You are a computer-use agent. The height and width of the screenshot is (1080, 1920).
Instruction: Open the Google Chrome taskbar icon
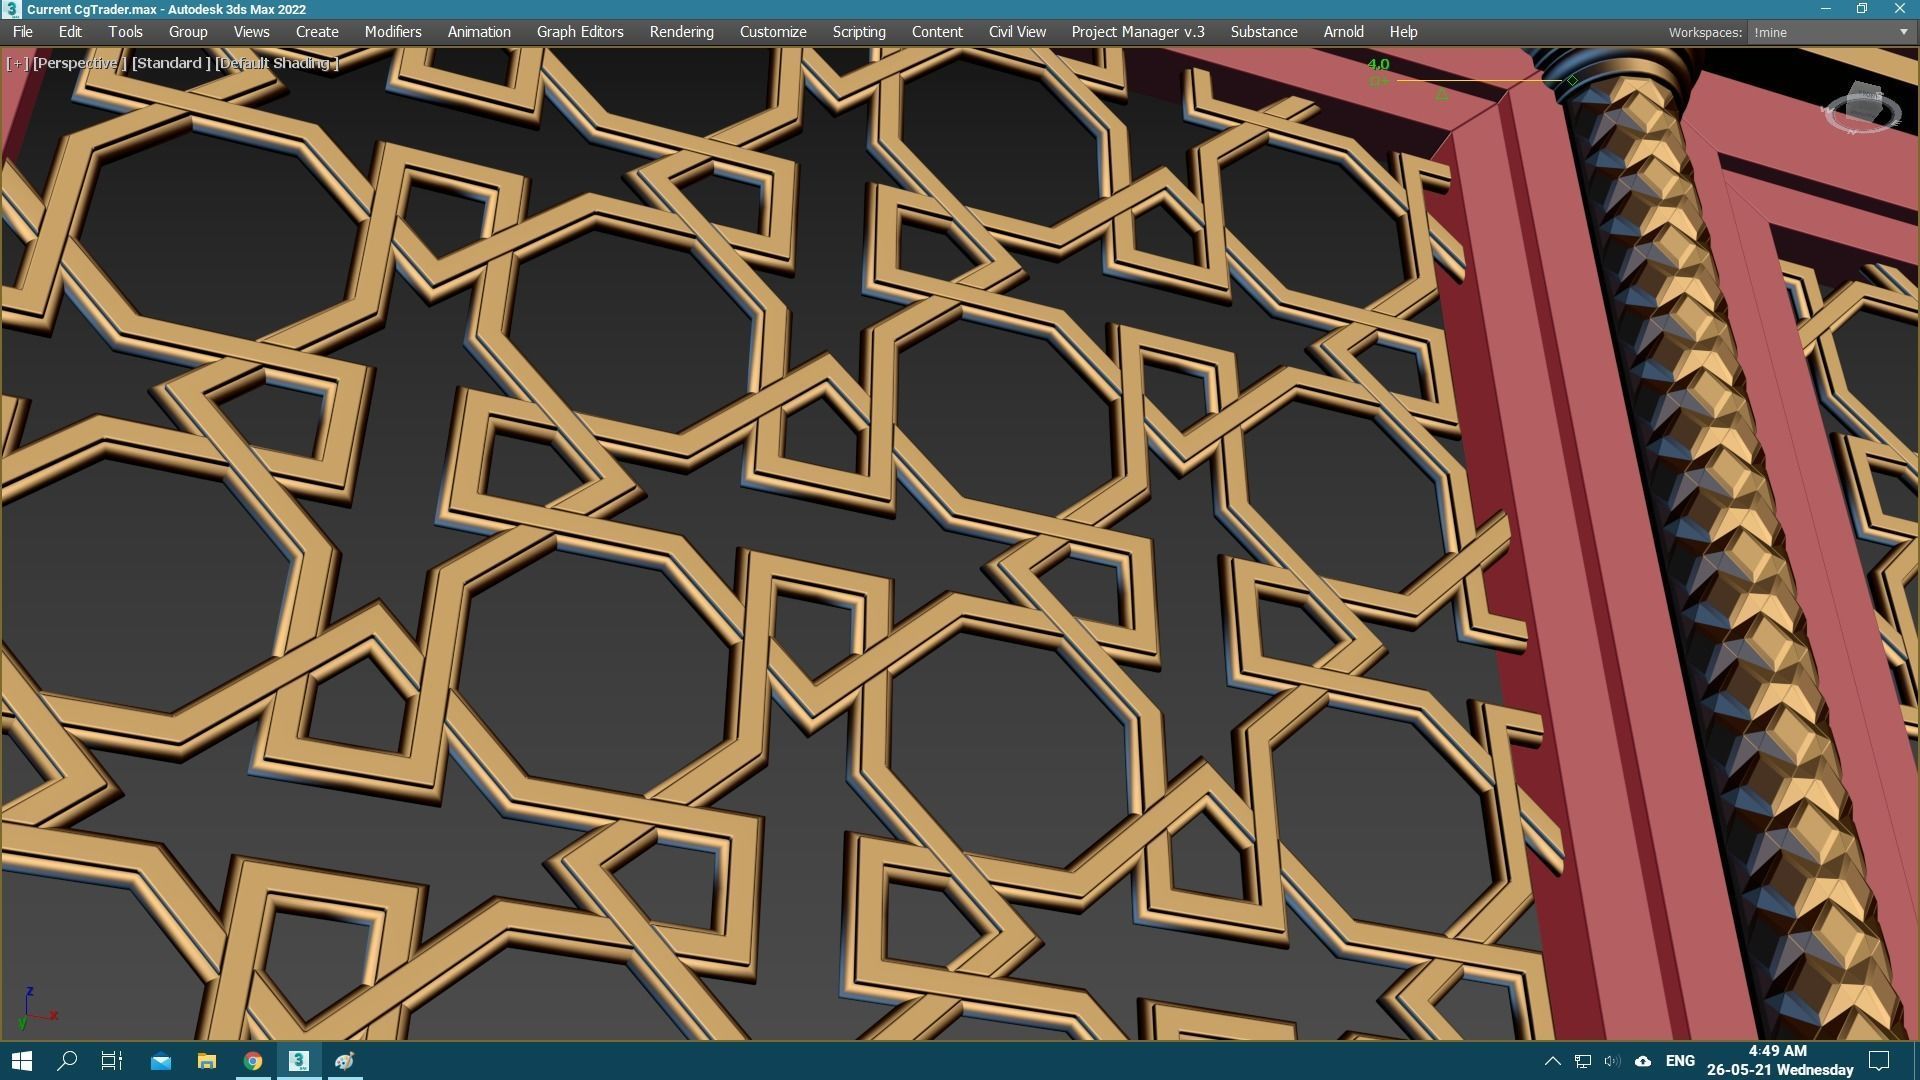[253, 1061]
